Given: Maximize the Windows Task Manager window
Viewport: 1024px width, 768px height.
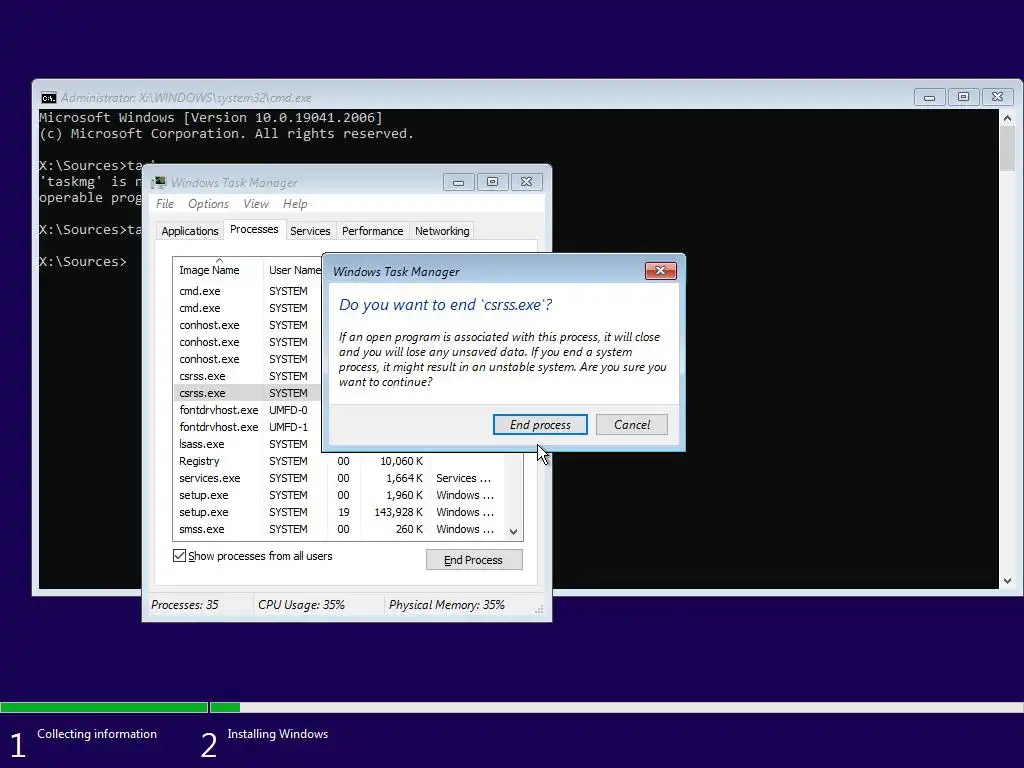Looking at the screenshot, I should click(x=492, y=182).
